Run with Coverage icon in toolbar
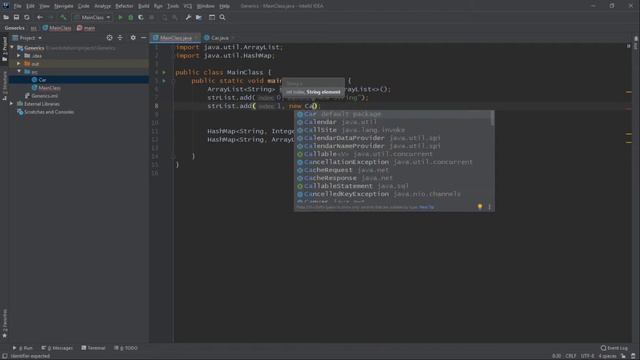Viewport: 640px width, 360px height. point(141,18)
